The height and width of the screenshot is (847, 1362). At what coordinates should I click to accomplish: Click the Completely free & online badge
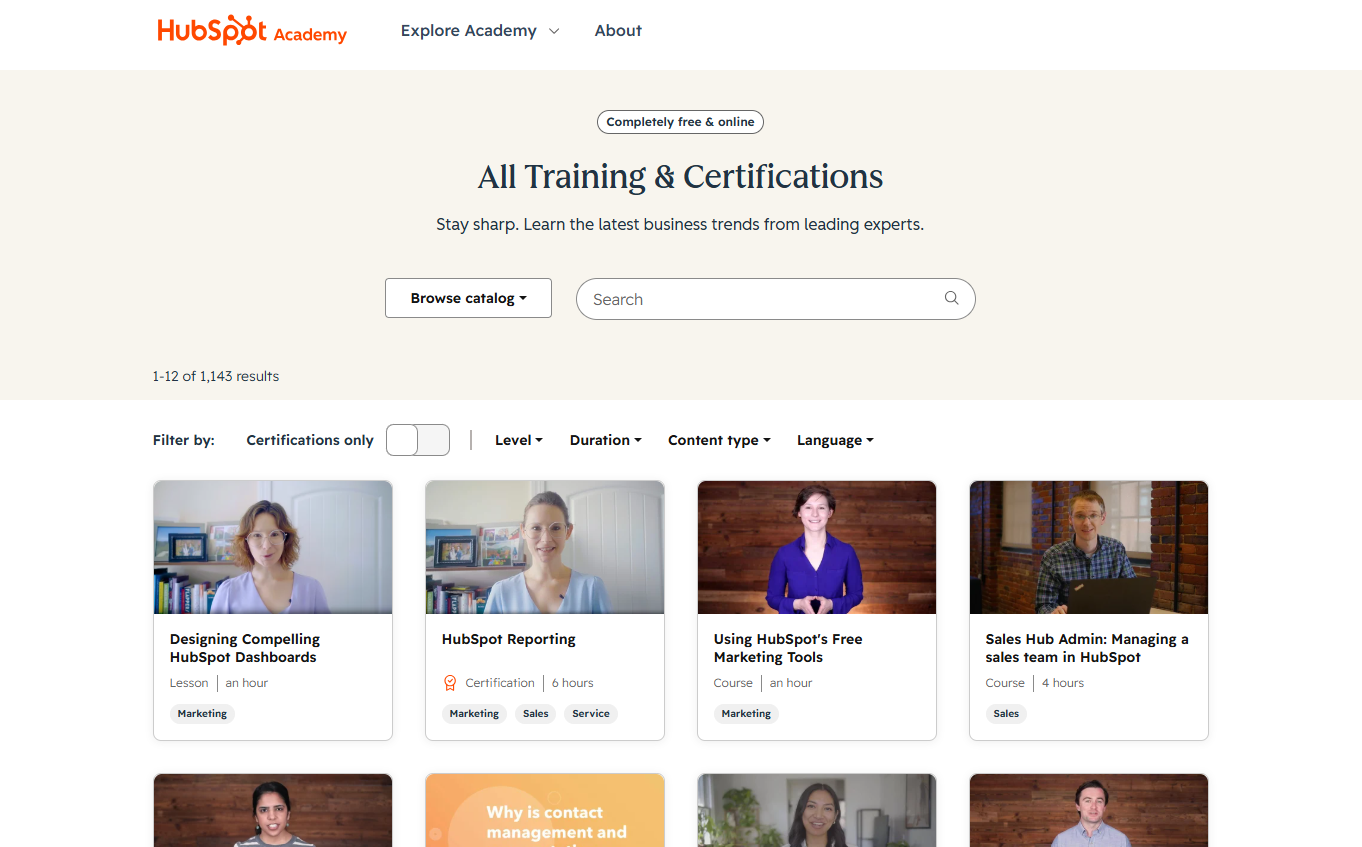point(680,122)
